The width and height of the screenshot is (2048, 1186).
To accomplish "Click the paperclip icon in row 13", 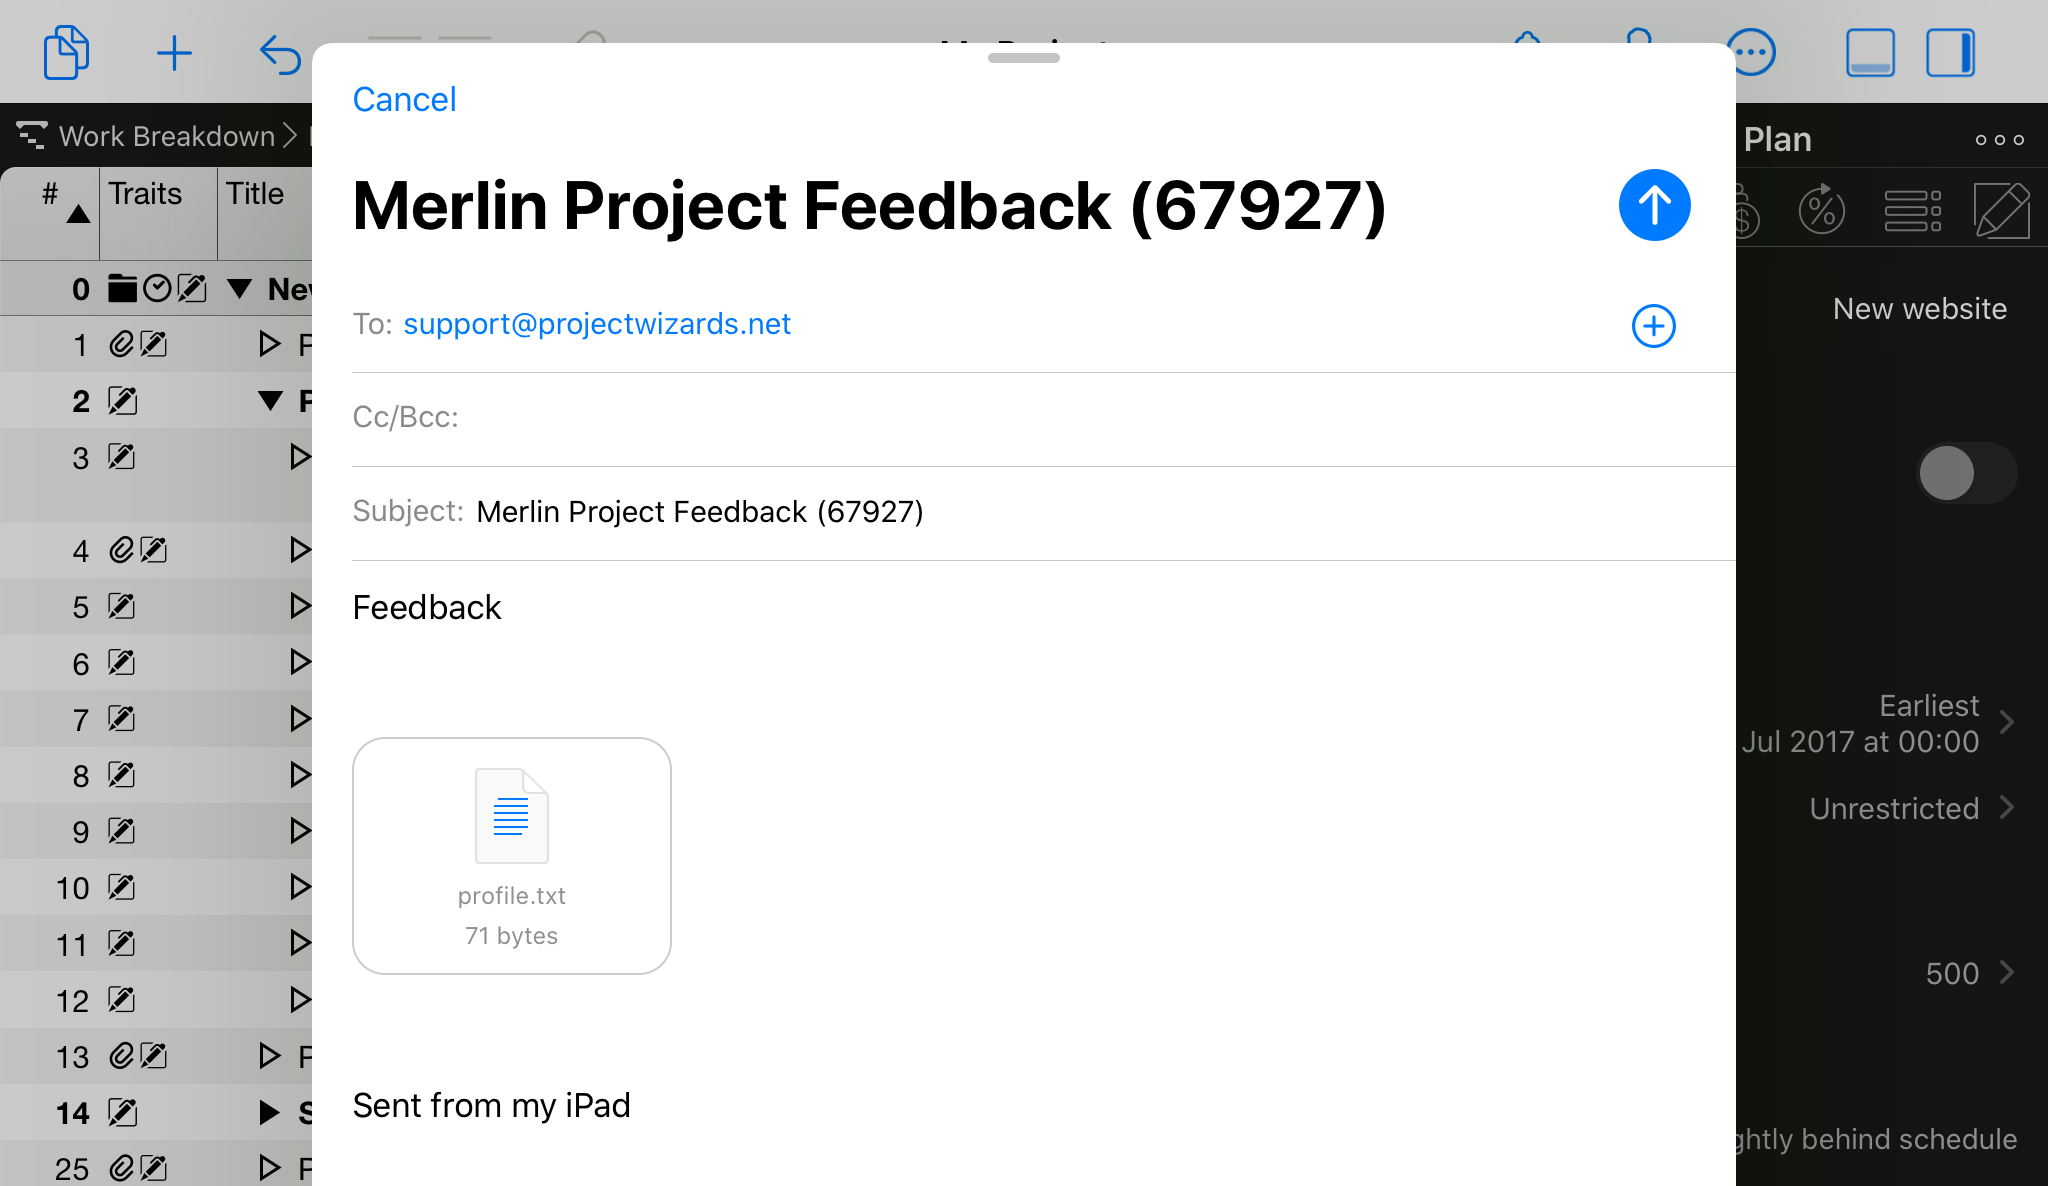I will coord(122,1055).
